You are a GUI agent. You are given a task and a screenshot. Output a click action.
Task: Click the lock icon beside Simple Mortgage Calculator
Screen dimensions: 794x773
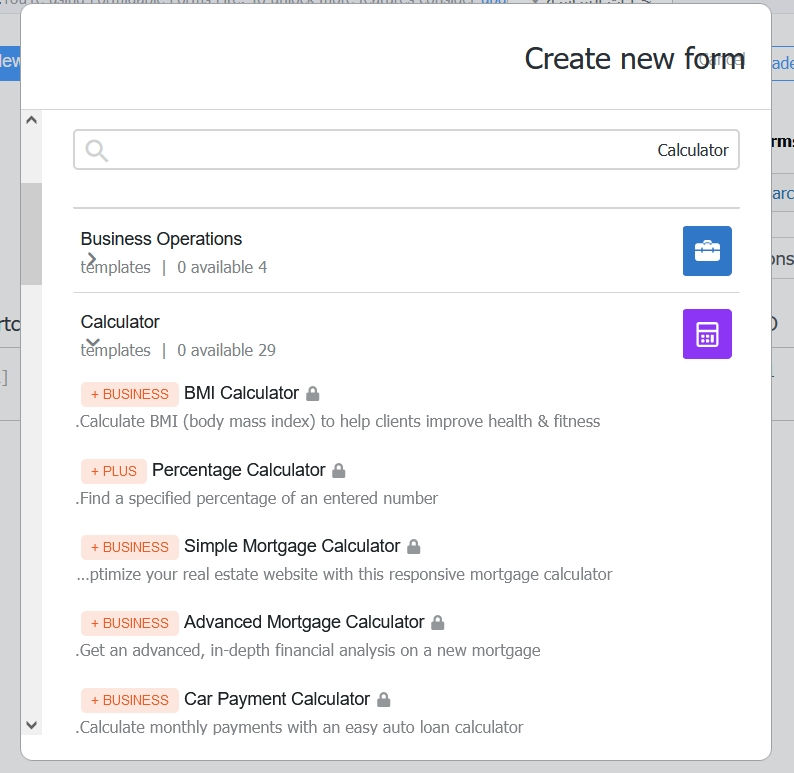click(x=414, y=547)
